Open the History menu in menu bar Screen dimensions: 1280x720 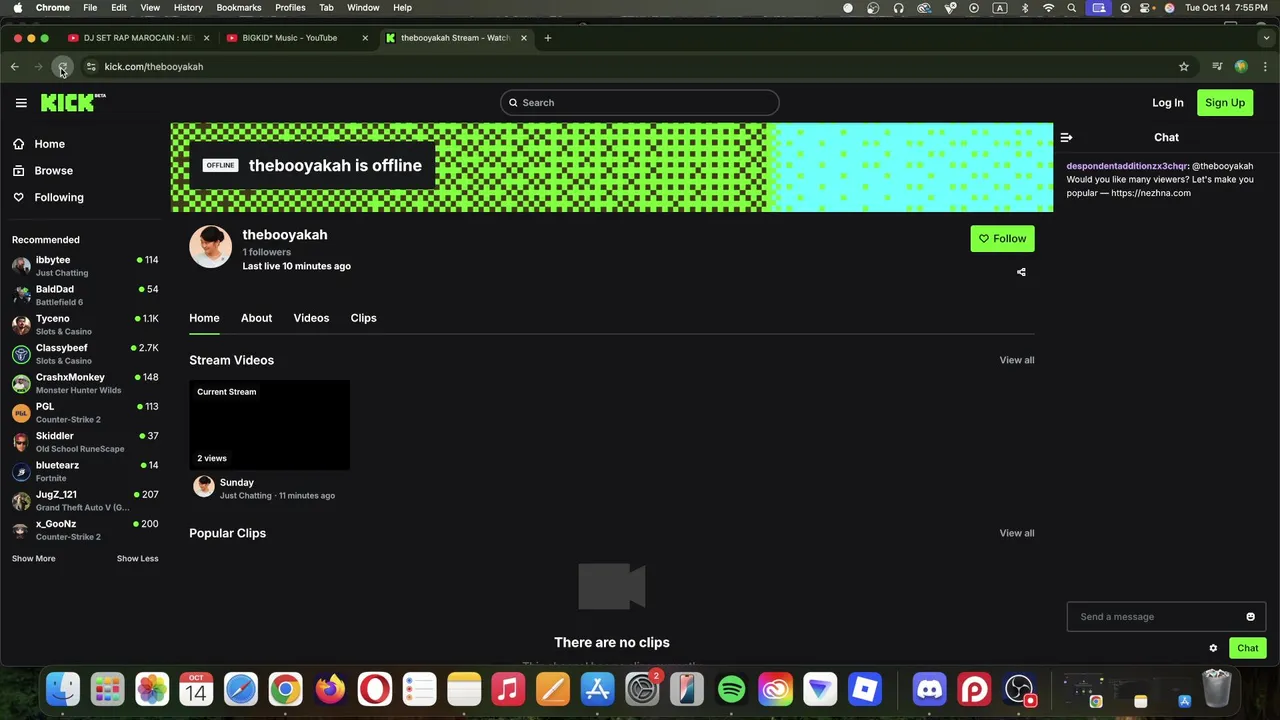click(188, 8)
